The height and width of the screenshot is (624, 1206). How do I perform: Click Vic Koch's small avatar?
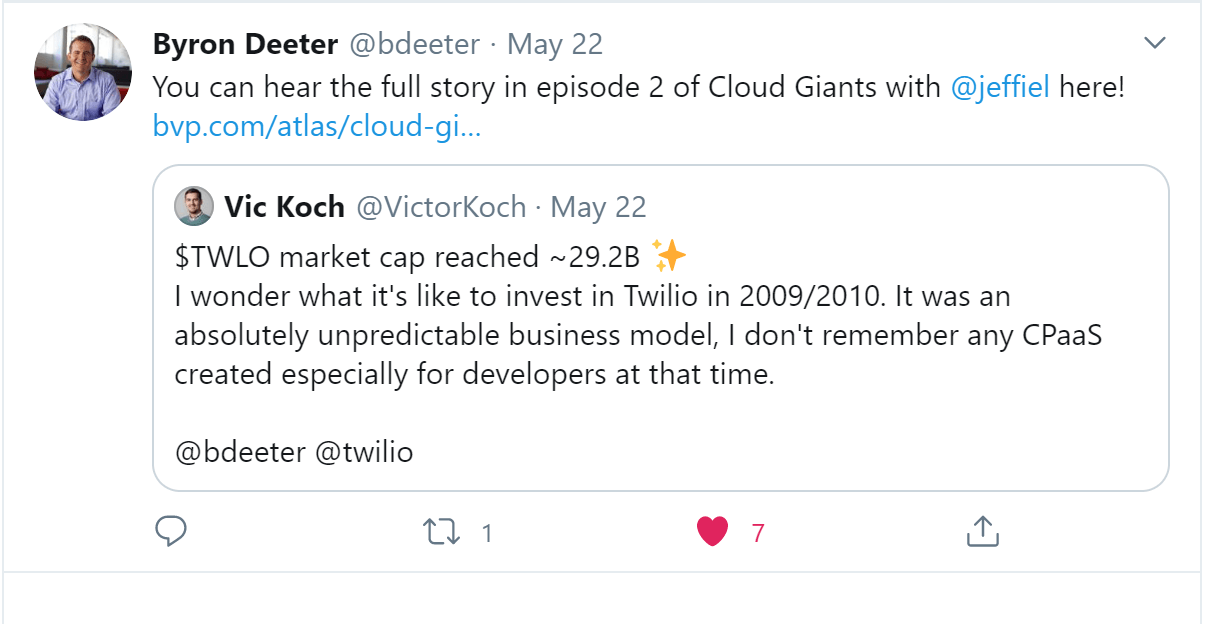click(x=194, y=207)
